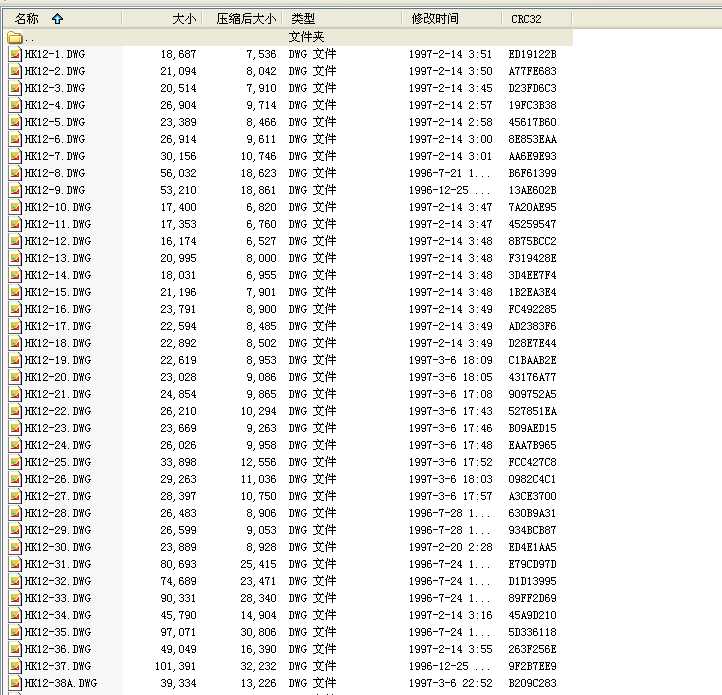Click CRC32 value FCC427C8

[532, 462]
